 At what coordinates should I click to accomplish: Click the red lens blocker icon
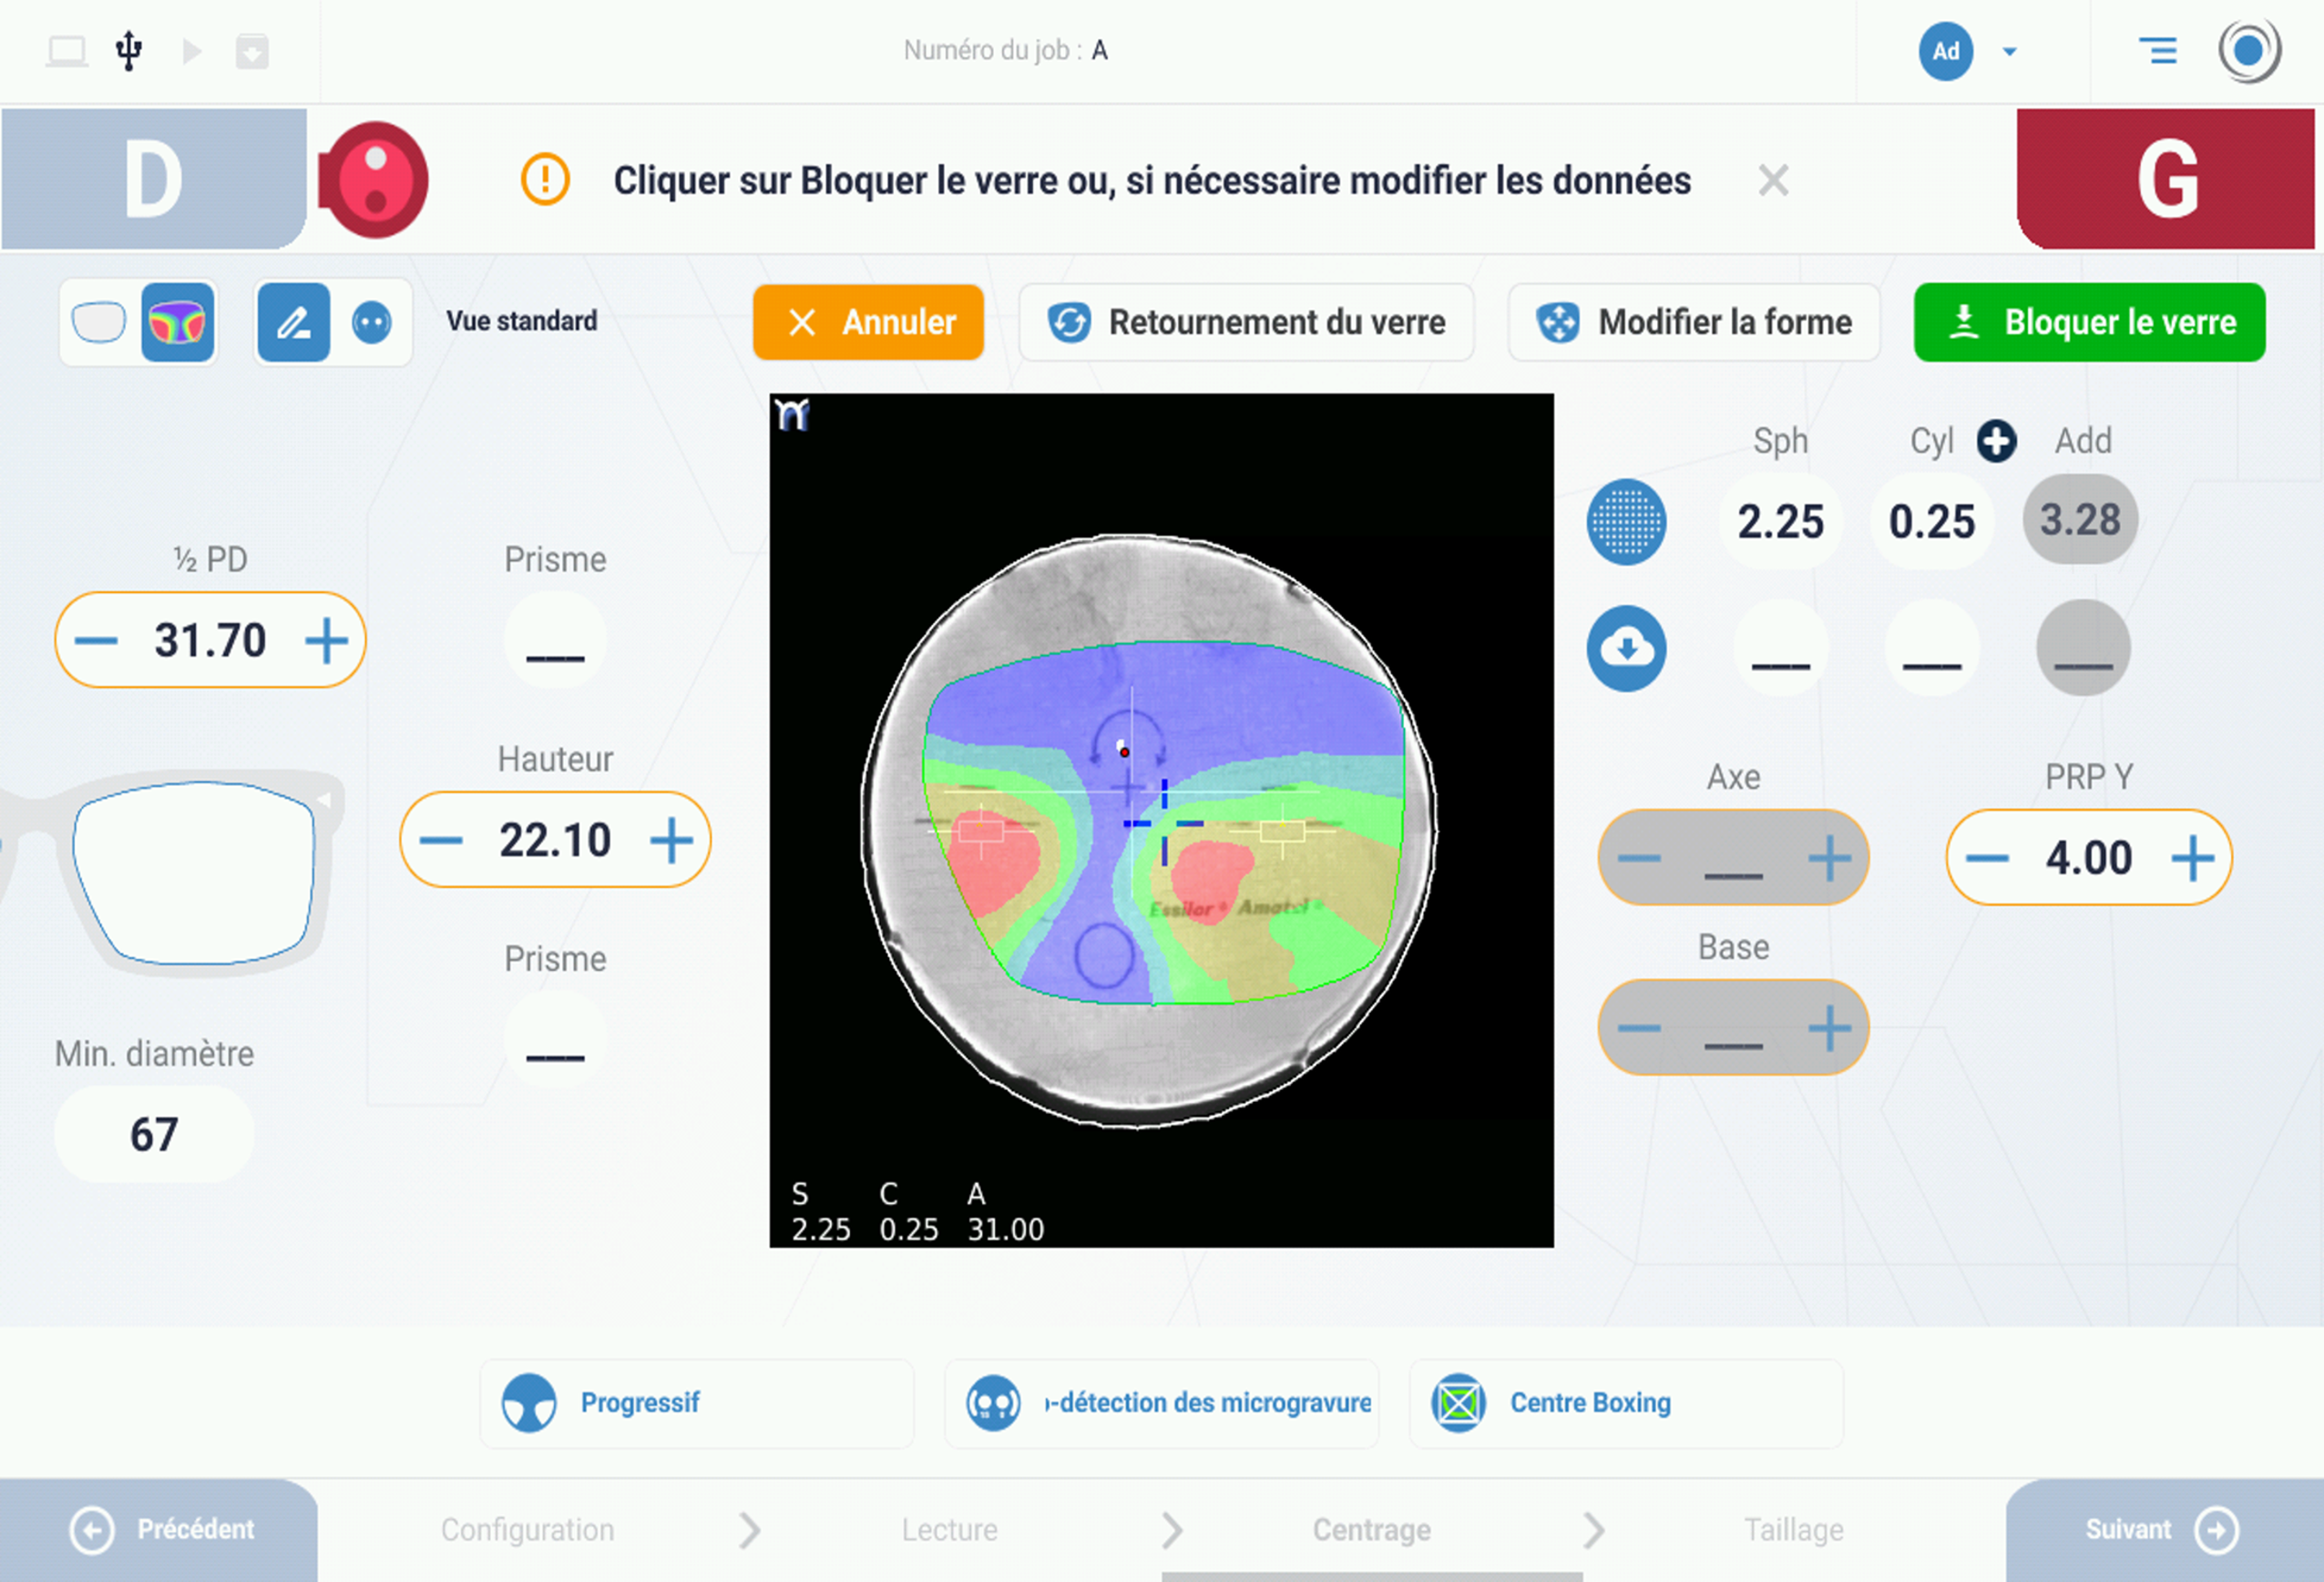click(x=374, y=180)
